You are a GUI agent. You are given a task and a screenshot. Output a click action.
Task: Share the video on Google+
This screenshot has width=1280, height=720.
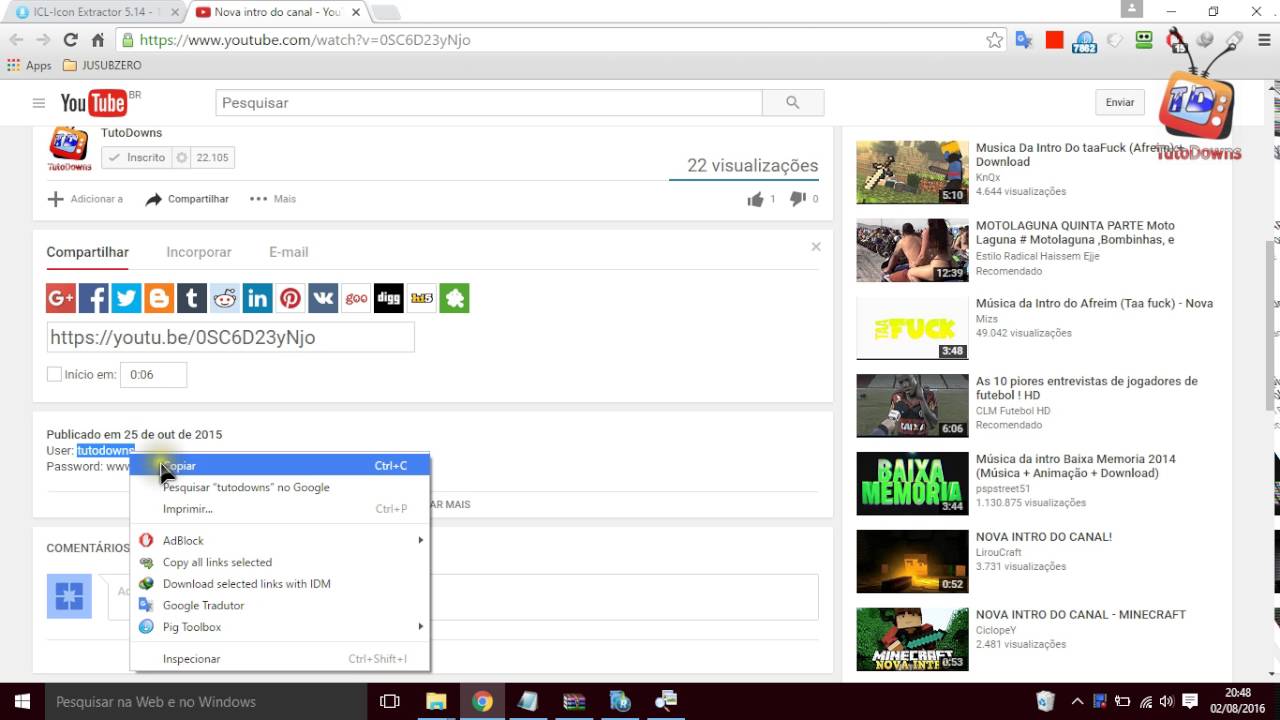[61, 298]
